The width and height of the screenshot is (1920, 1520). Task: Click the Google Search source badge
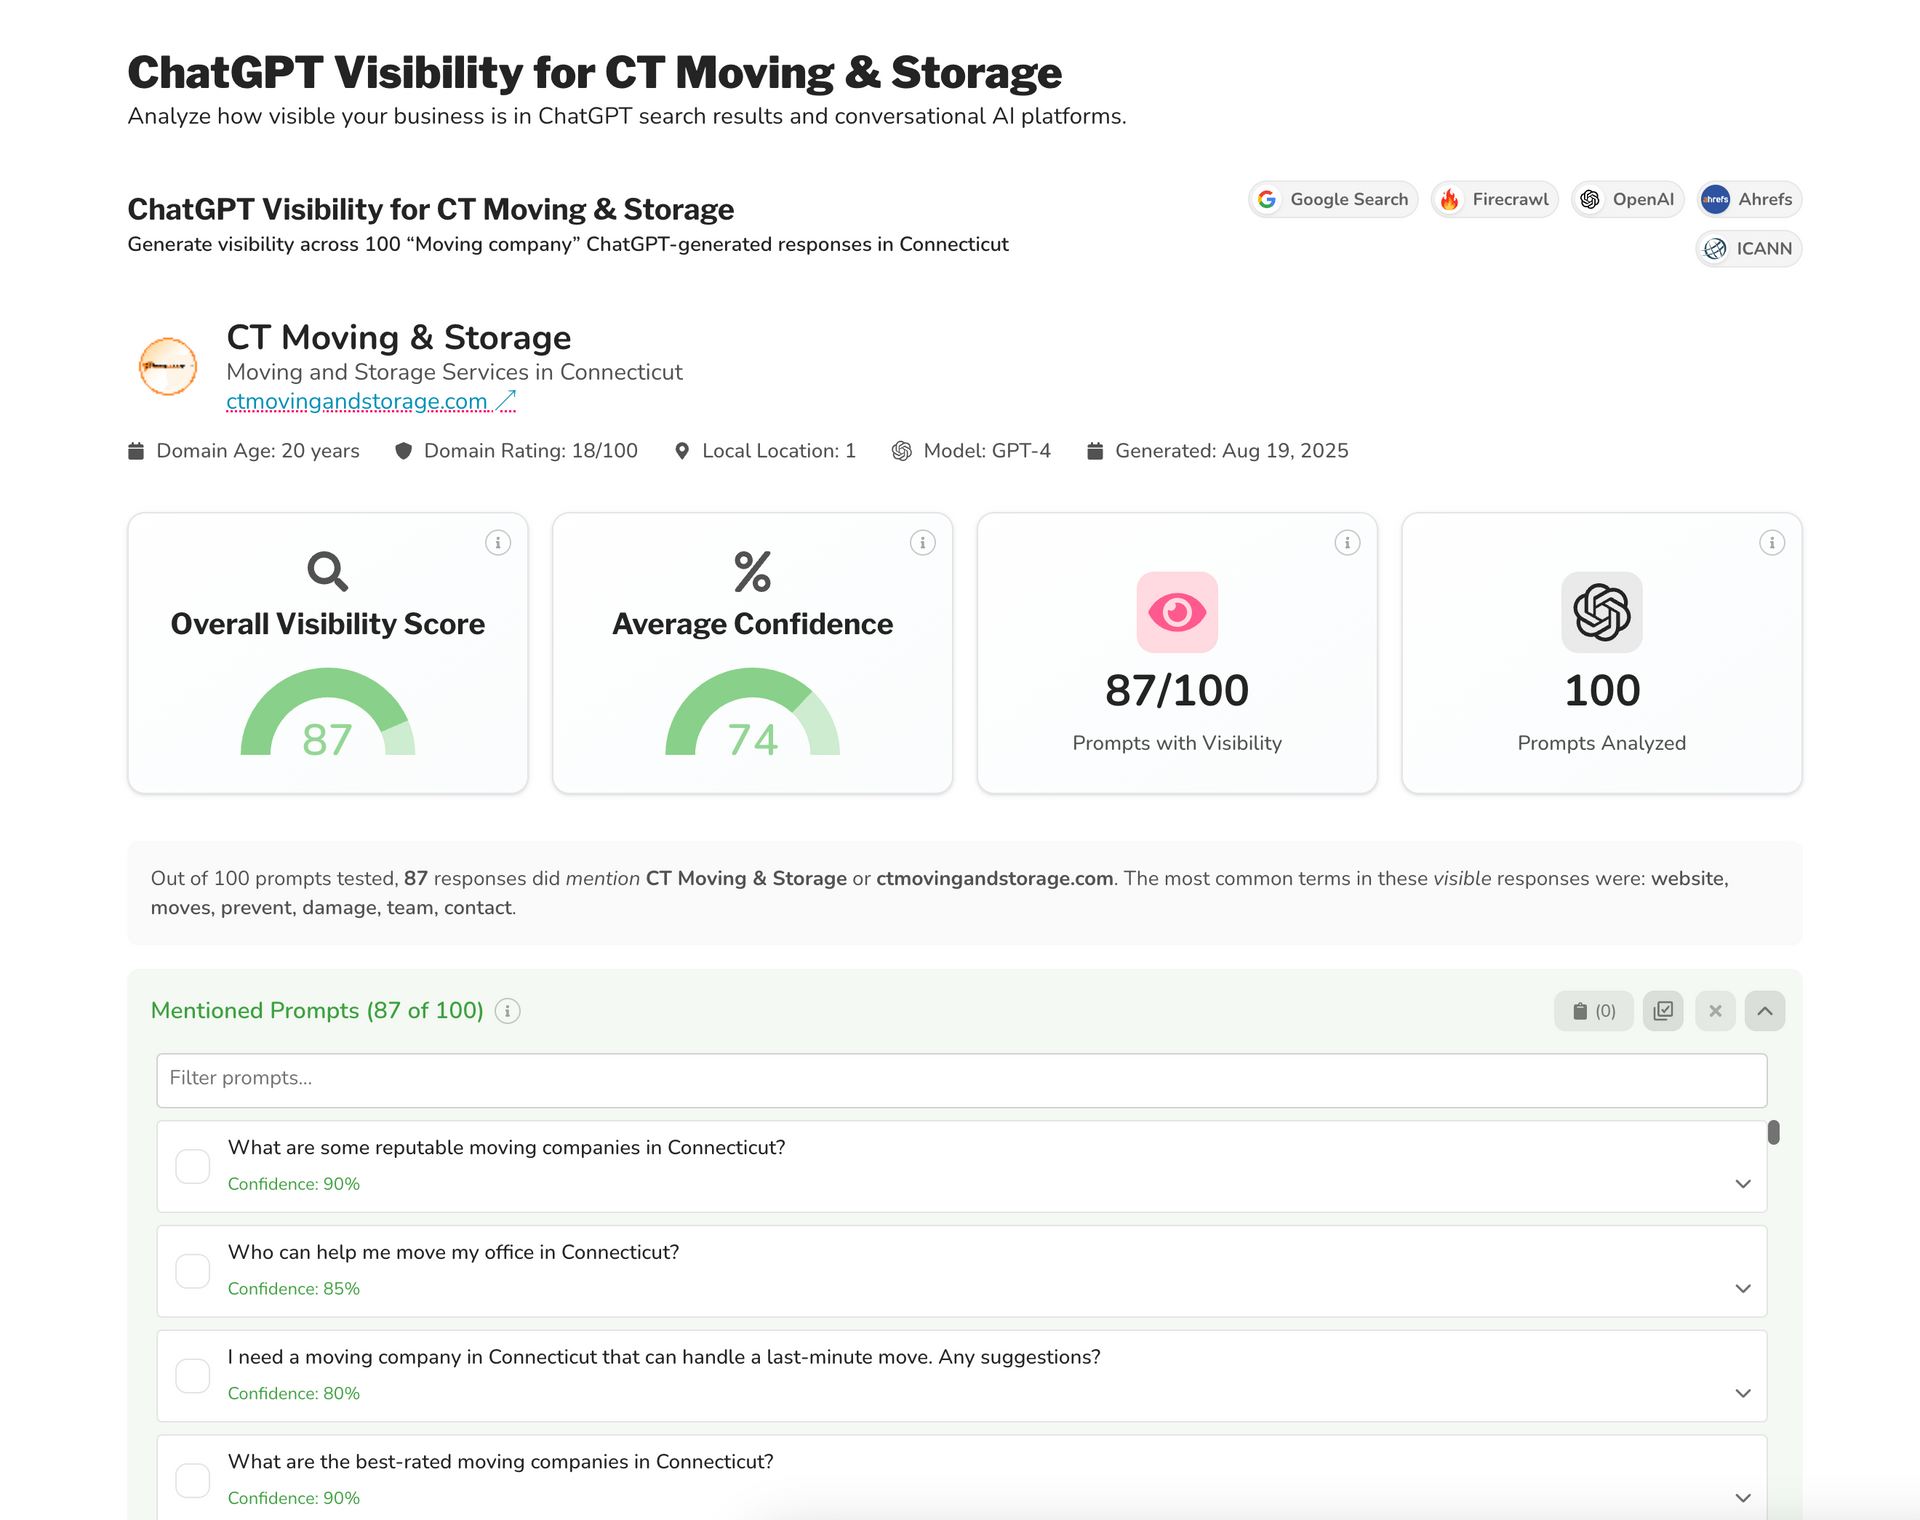[x=1333, y=199]
